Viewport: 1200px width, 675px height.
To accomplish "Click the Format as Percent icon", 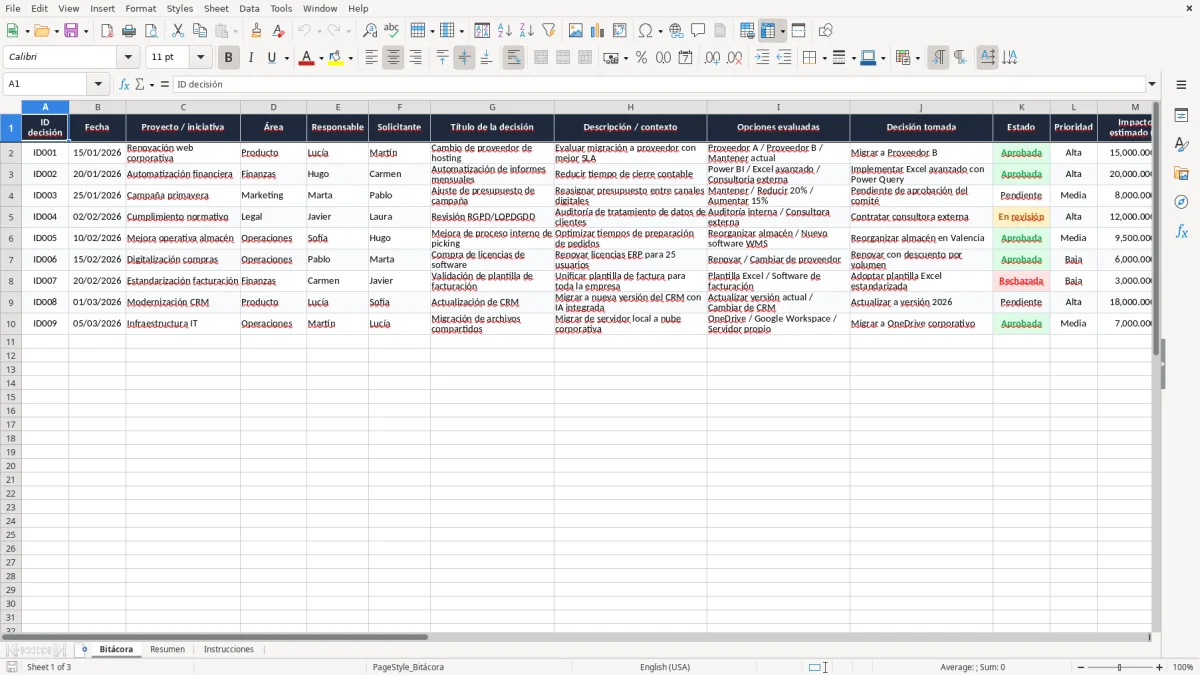I will [x=641, y=58].
